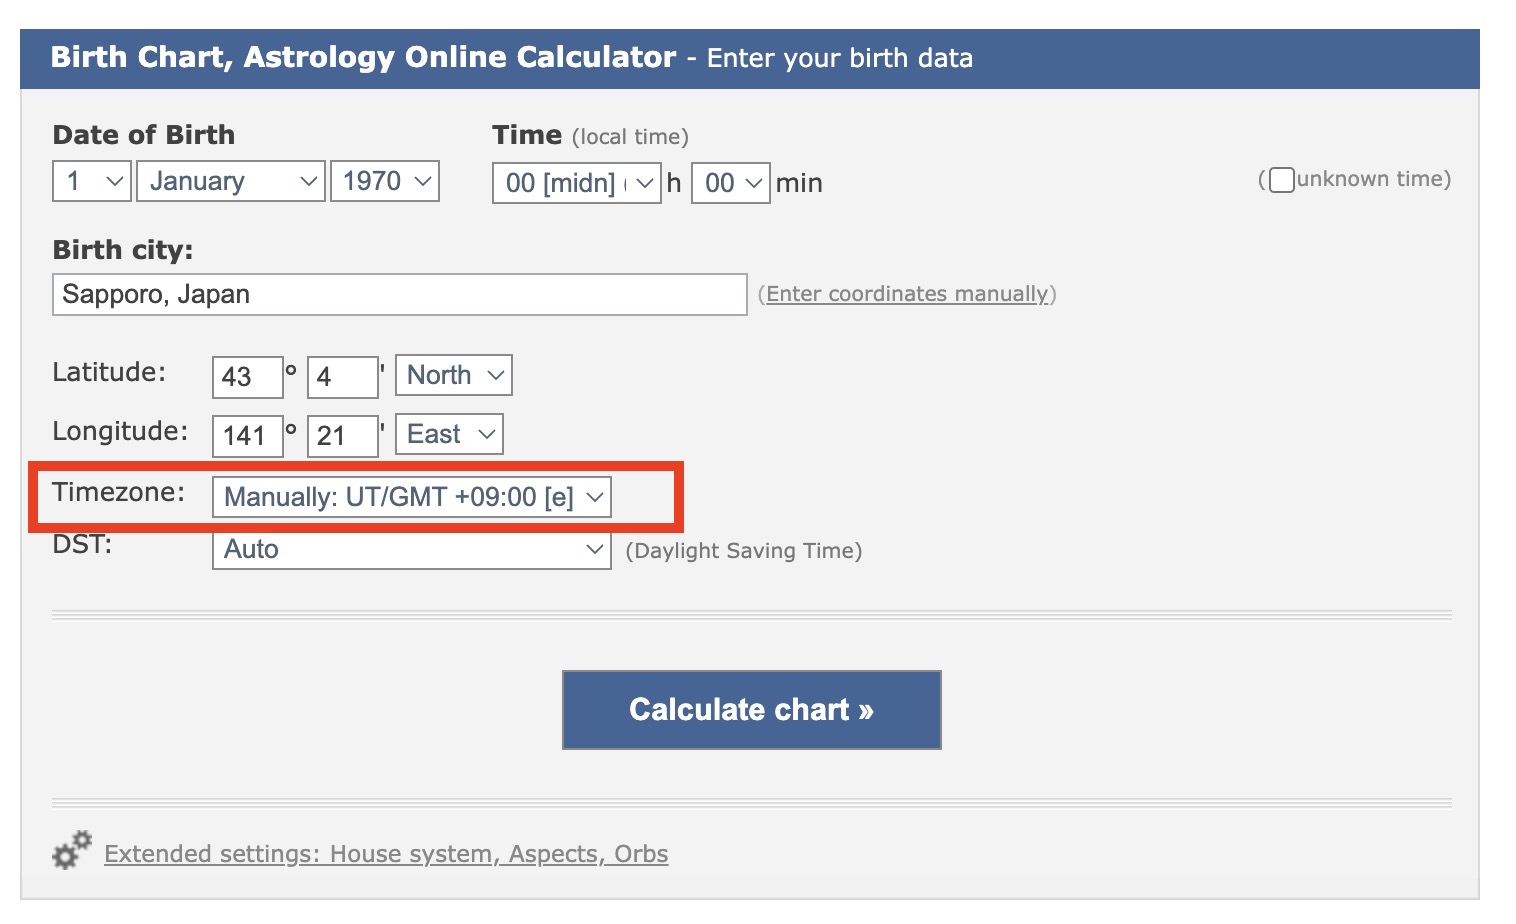Click Enter coordinates manually link
The image size is (1516, 924).
[907, 294]
